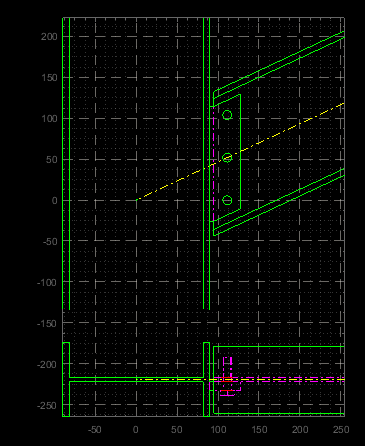Select the 200 label on vertical axis

pyautogui.click(x=50, y=37)
